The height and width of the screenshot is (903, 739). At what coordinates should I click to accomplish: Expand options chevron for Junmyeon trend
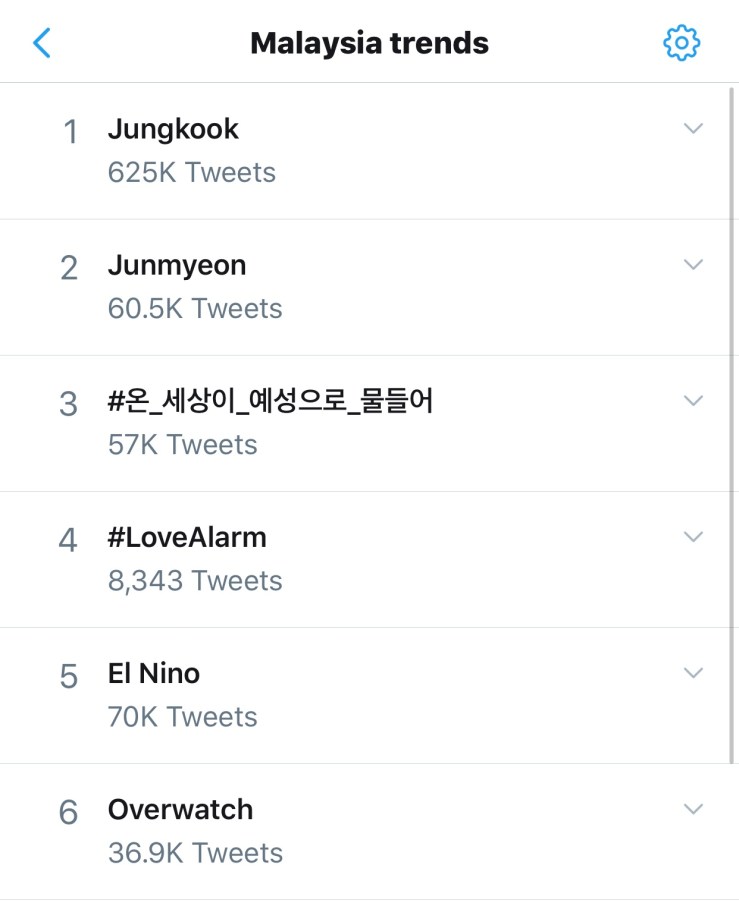pyautogui.click(x=693, y=264)
